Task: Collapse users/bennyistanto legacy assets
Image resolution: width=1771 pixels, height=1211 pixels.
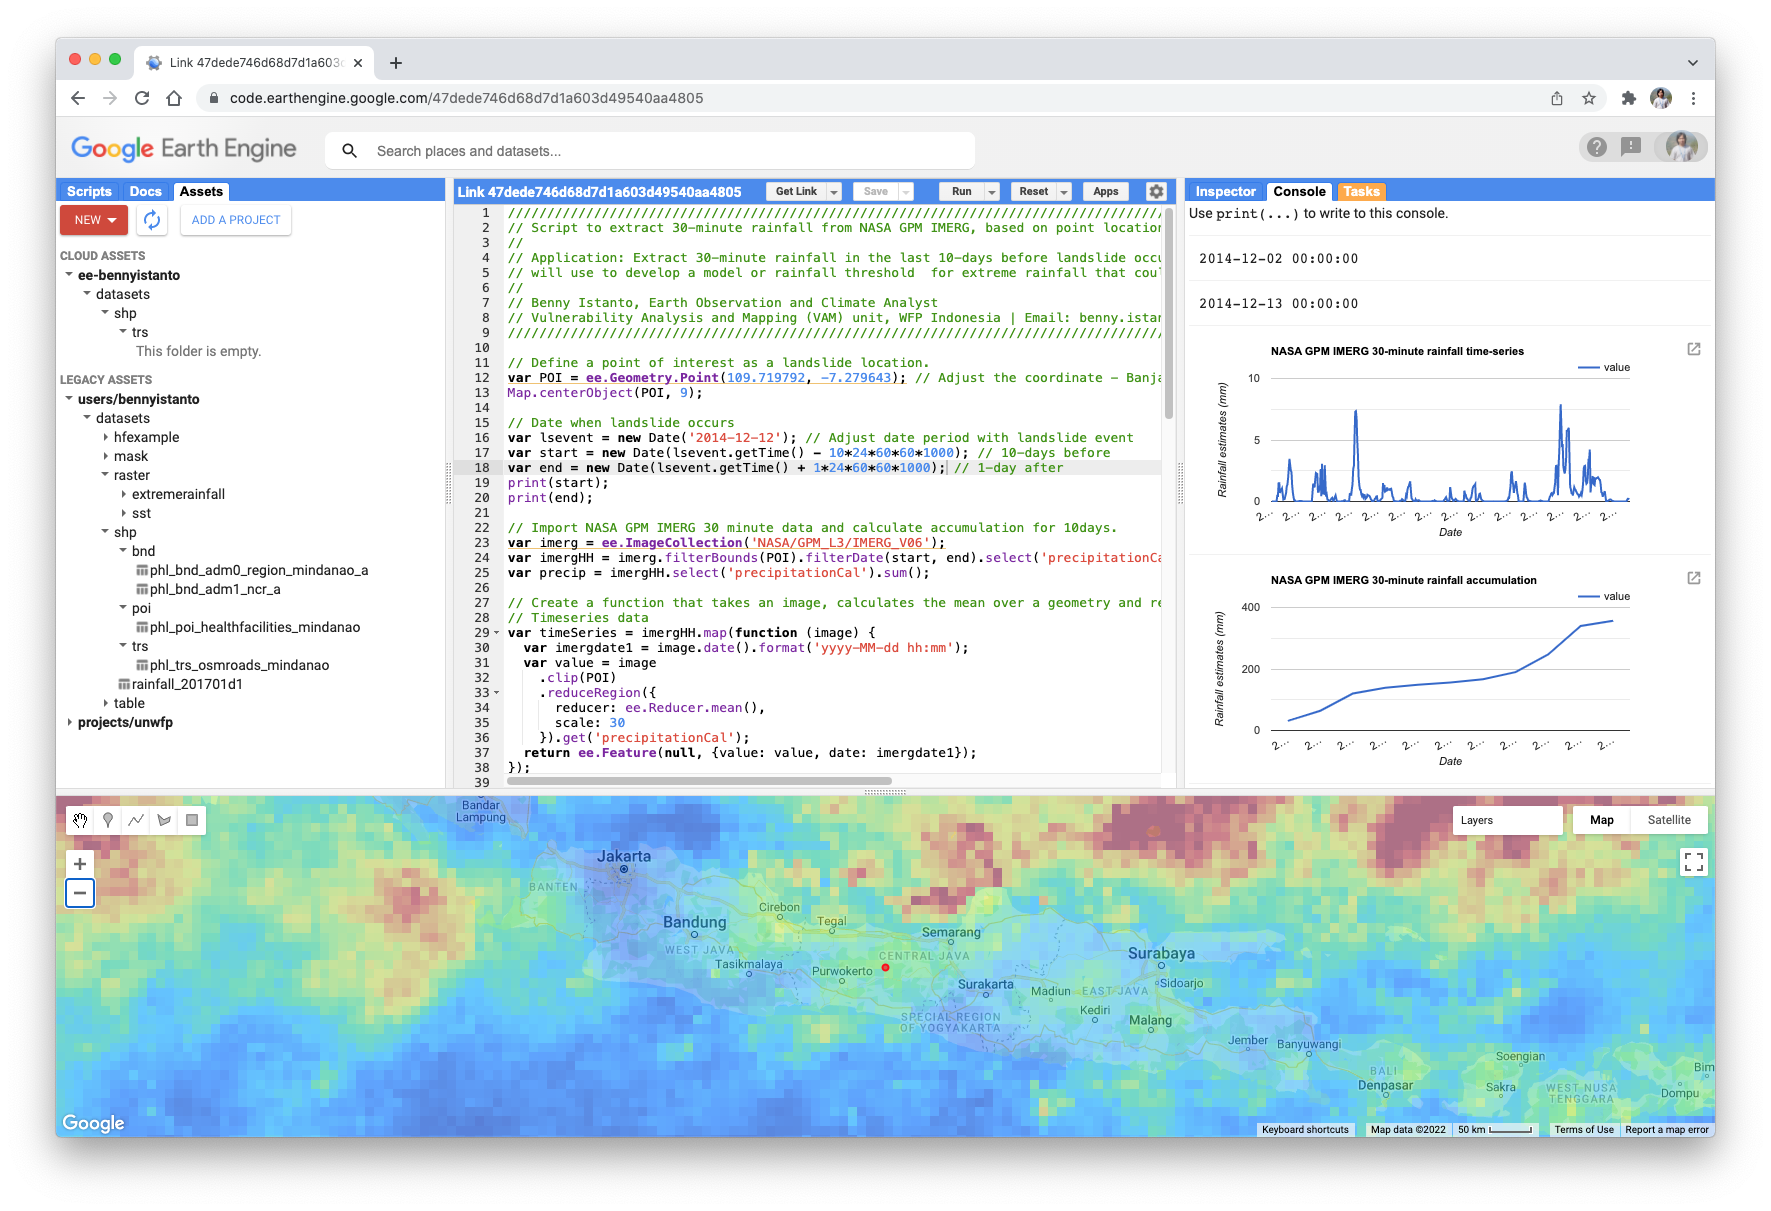Action: pos(69,399)
